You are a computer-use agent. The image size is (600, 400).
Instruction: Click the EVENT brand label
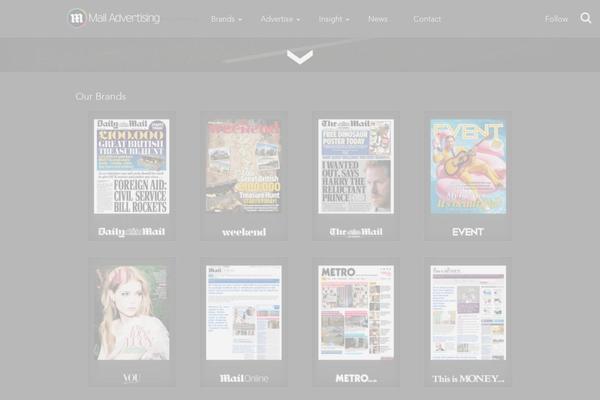click(468, 232)
